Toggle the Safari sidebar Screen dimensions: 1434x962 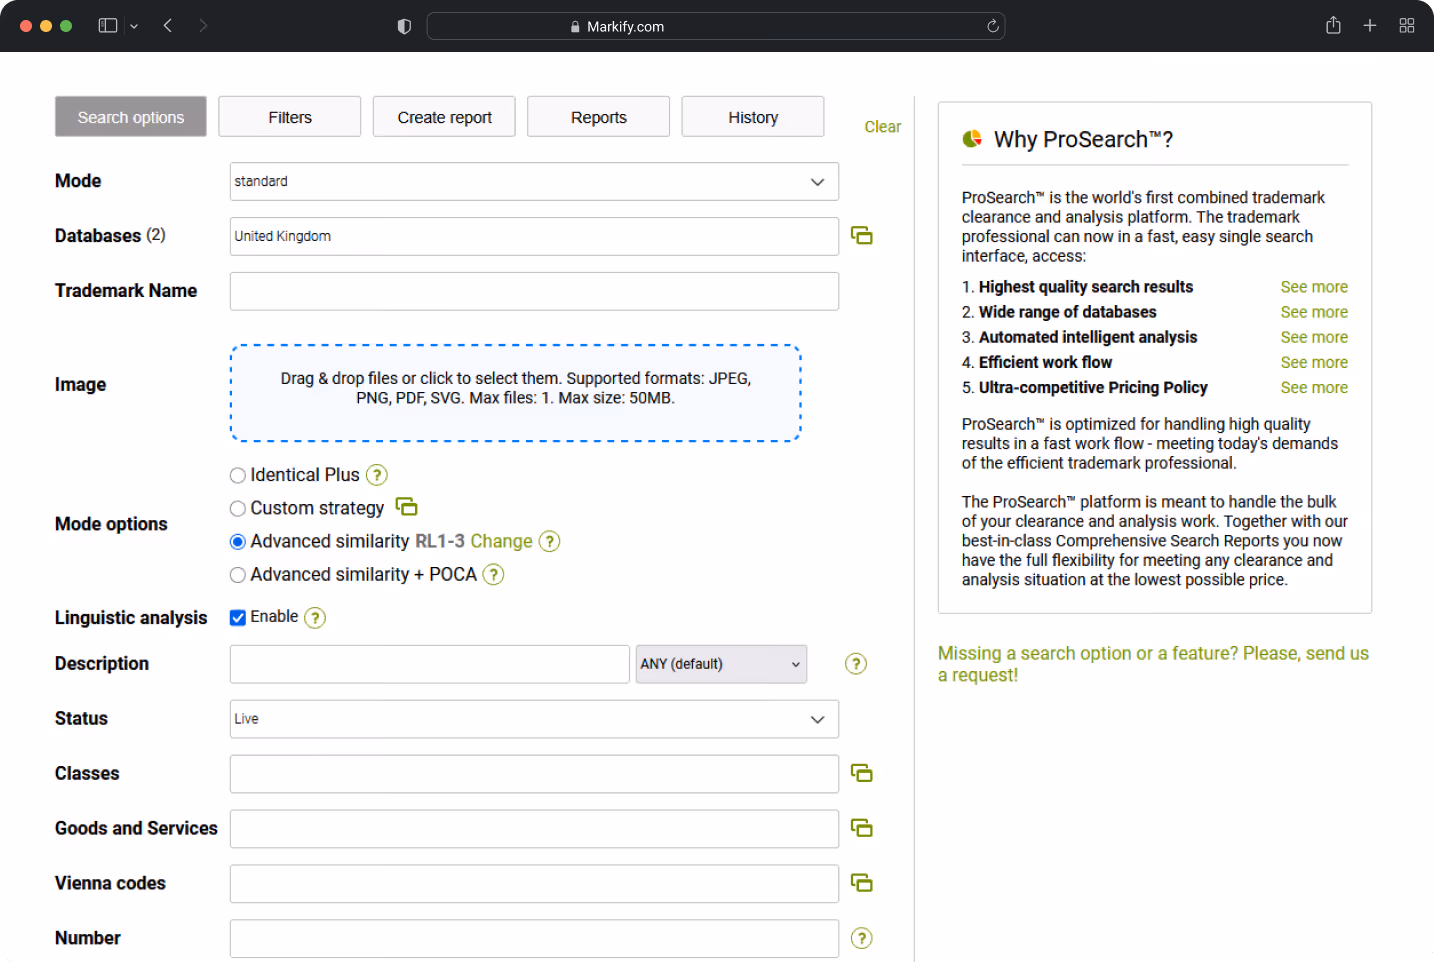tap(108, 26)
